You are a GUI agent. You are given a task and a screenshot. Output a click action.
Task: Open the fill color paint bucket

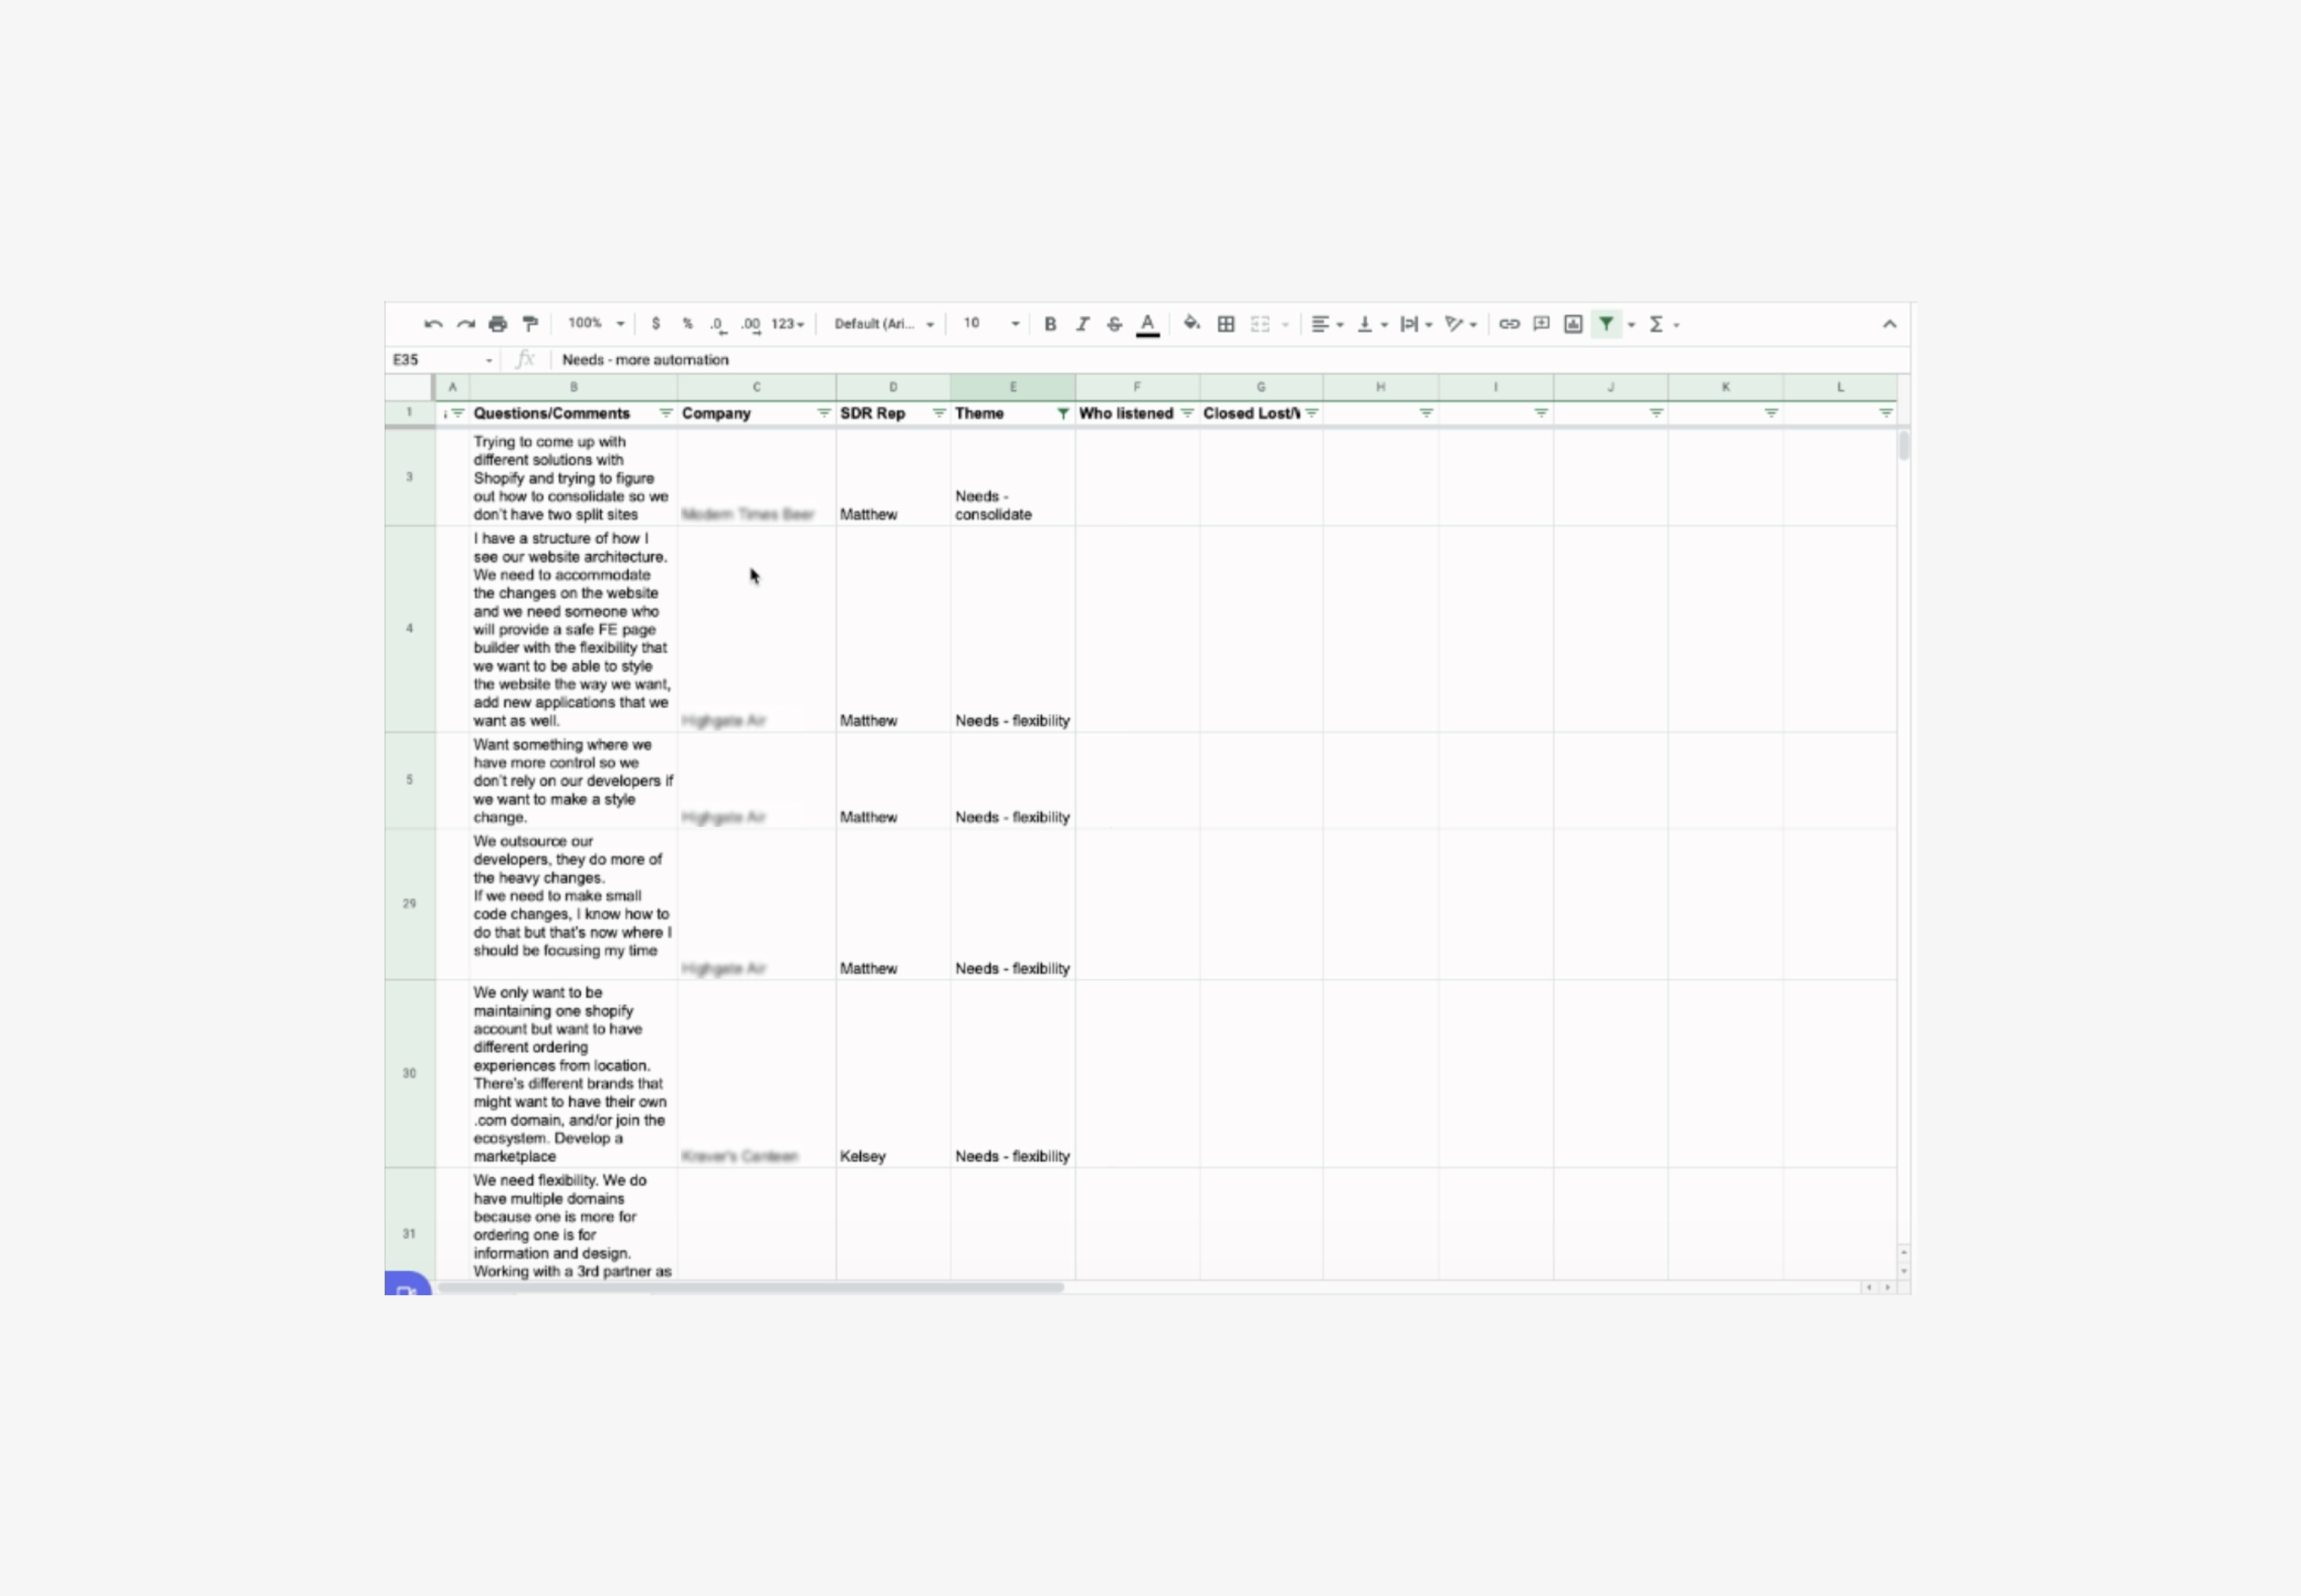pyautogui.click(x=1191, y=324)
